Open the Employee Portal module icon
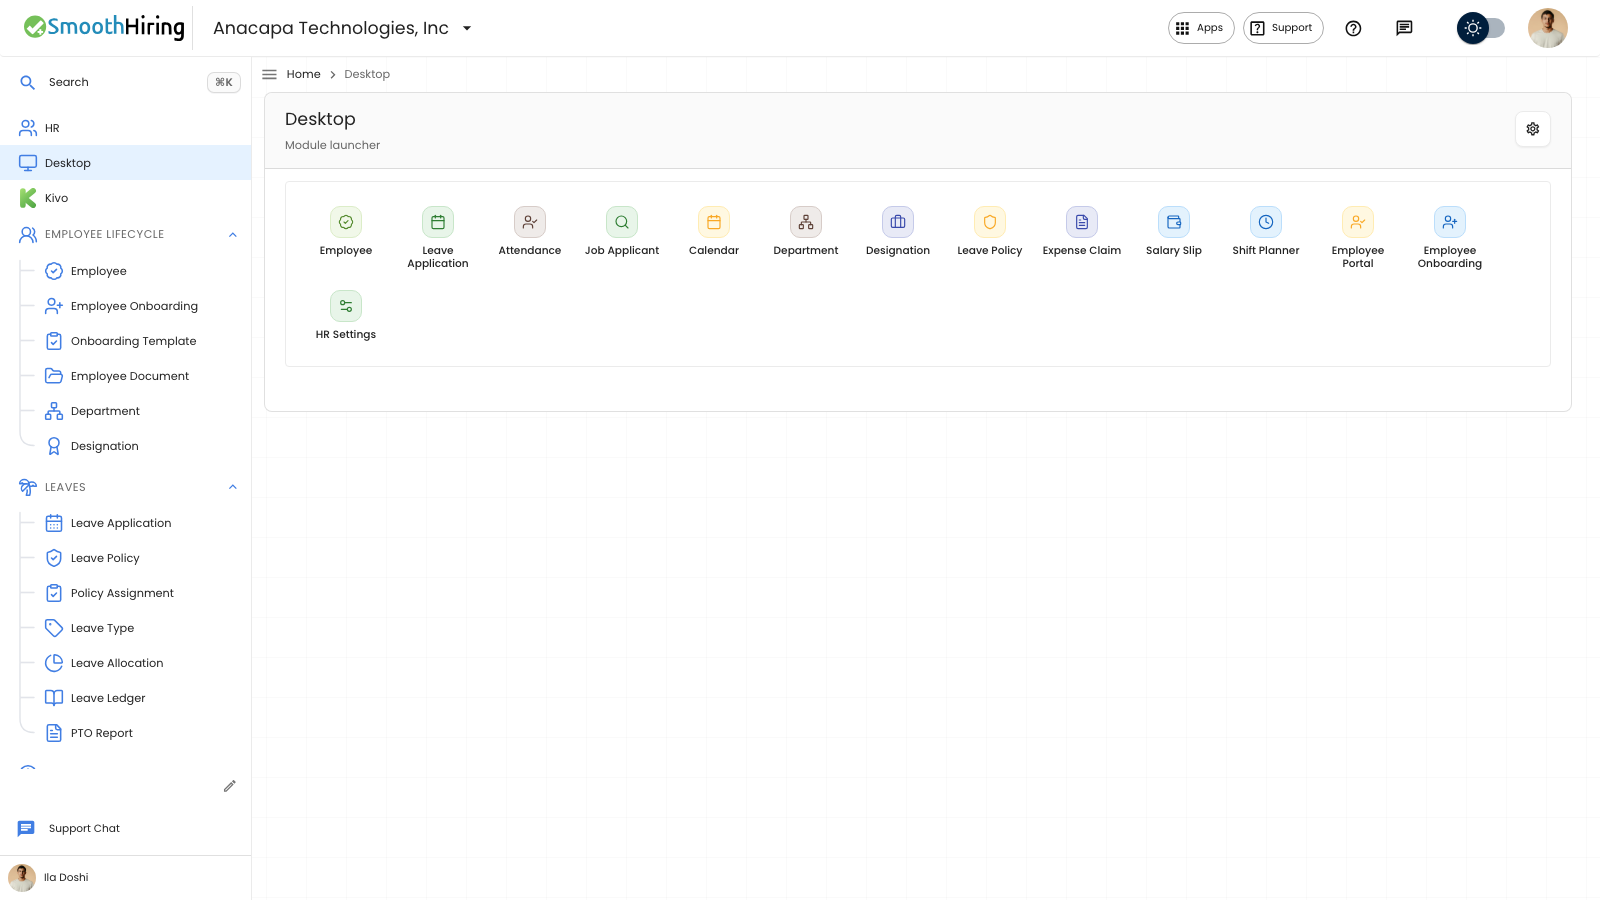The width and height of the screenshot is (1600, 900). (x=1358, y=222)
